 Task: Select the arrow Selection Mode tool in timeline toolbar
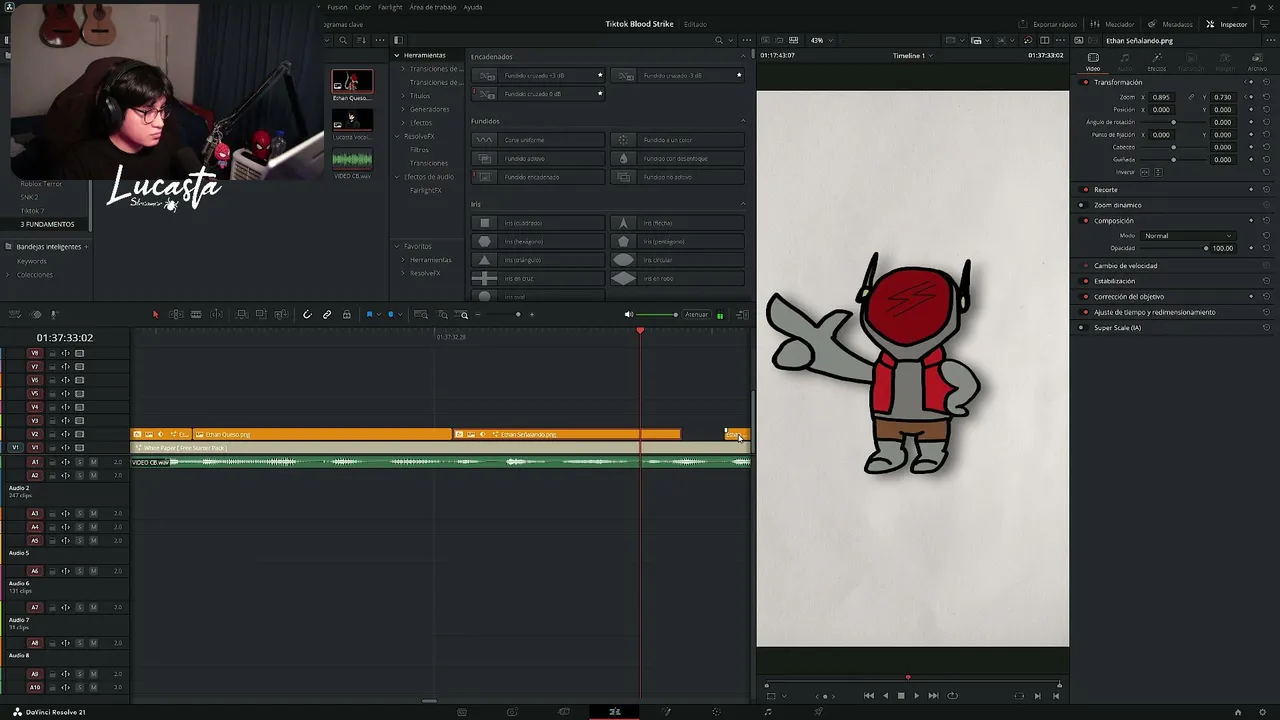click(x=155, y=315)
